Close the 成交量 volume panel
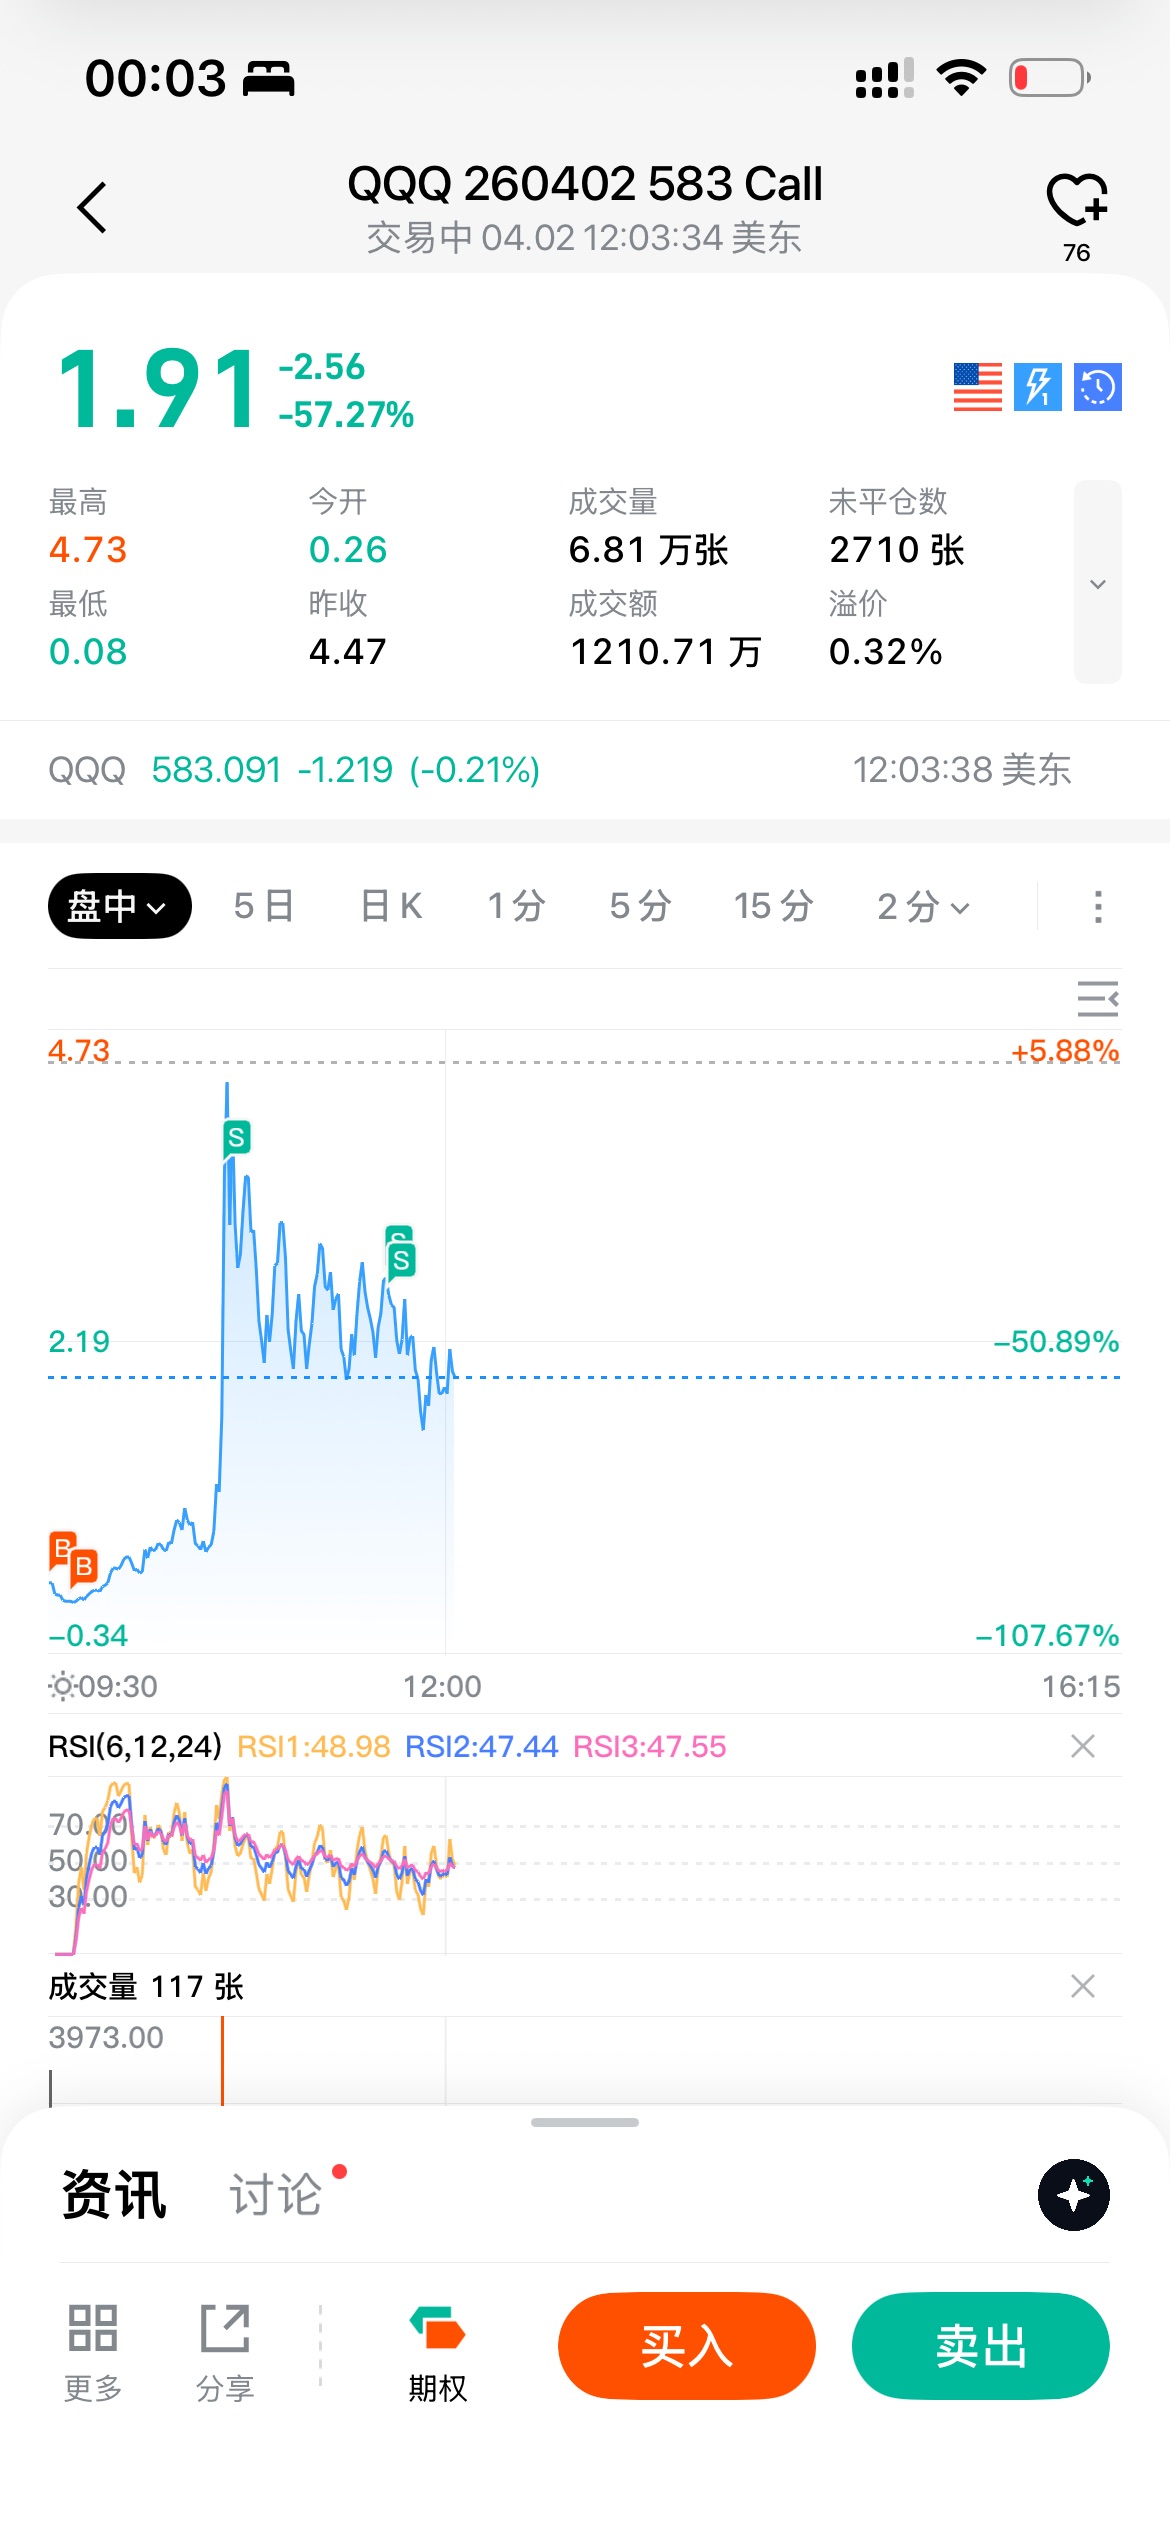Viewport: 1170px width, 2532px height. tap(1082, 1986)
